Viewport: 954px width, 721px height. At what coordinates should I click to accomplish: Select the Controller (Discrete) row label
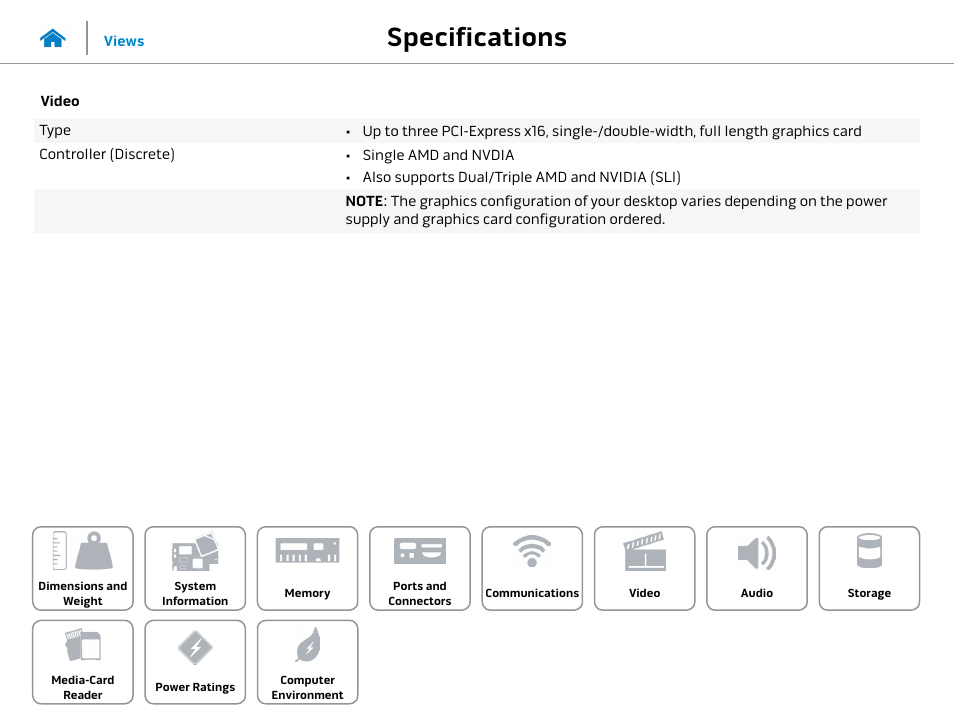pos(107,154)
